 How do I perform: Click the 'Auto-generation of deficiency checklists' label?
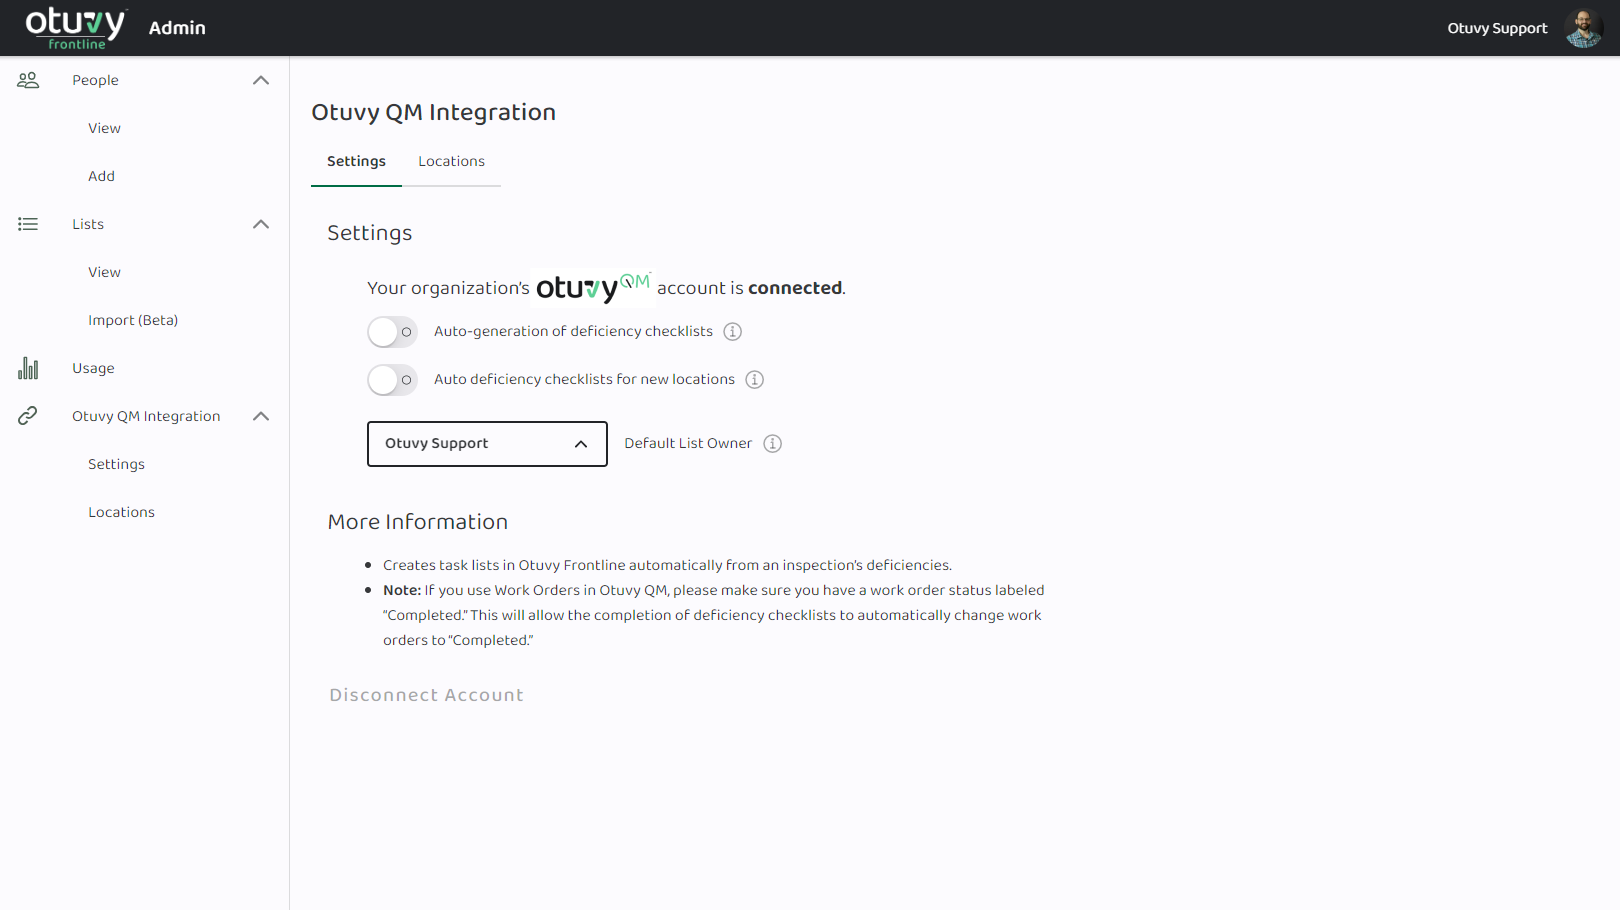[x=573, y=332]
